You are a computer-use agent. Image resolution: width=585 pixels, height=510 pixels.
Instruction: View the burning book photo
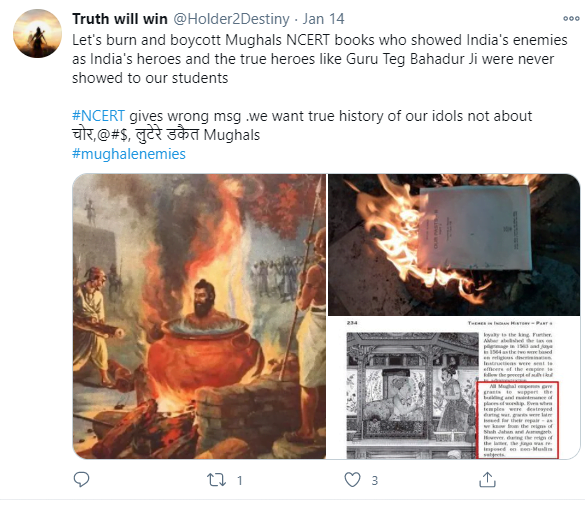pos(454,245)
